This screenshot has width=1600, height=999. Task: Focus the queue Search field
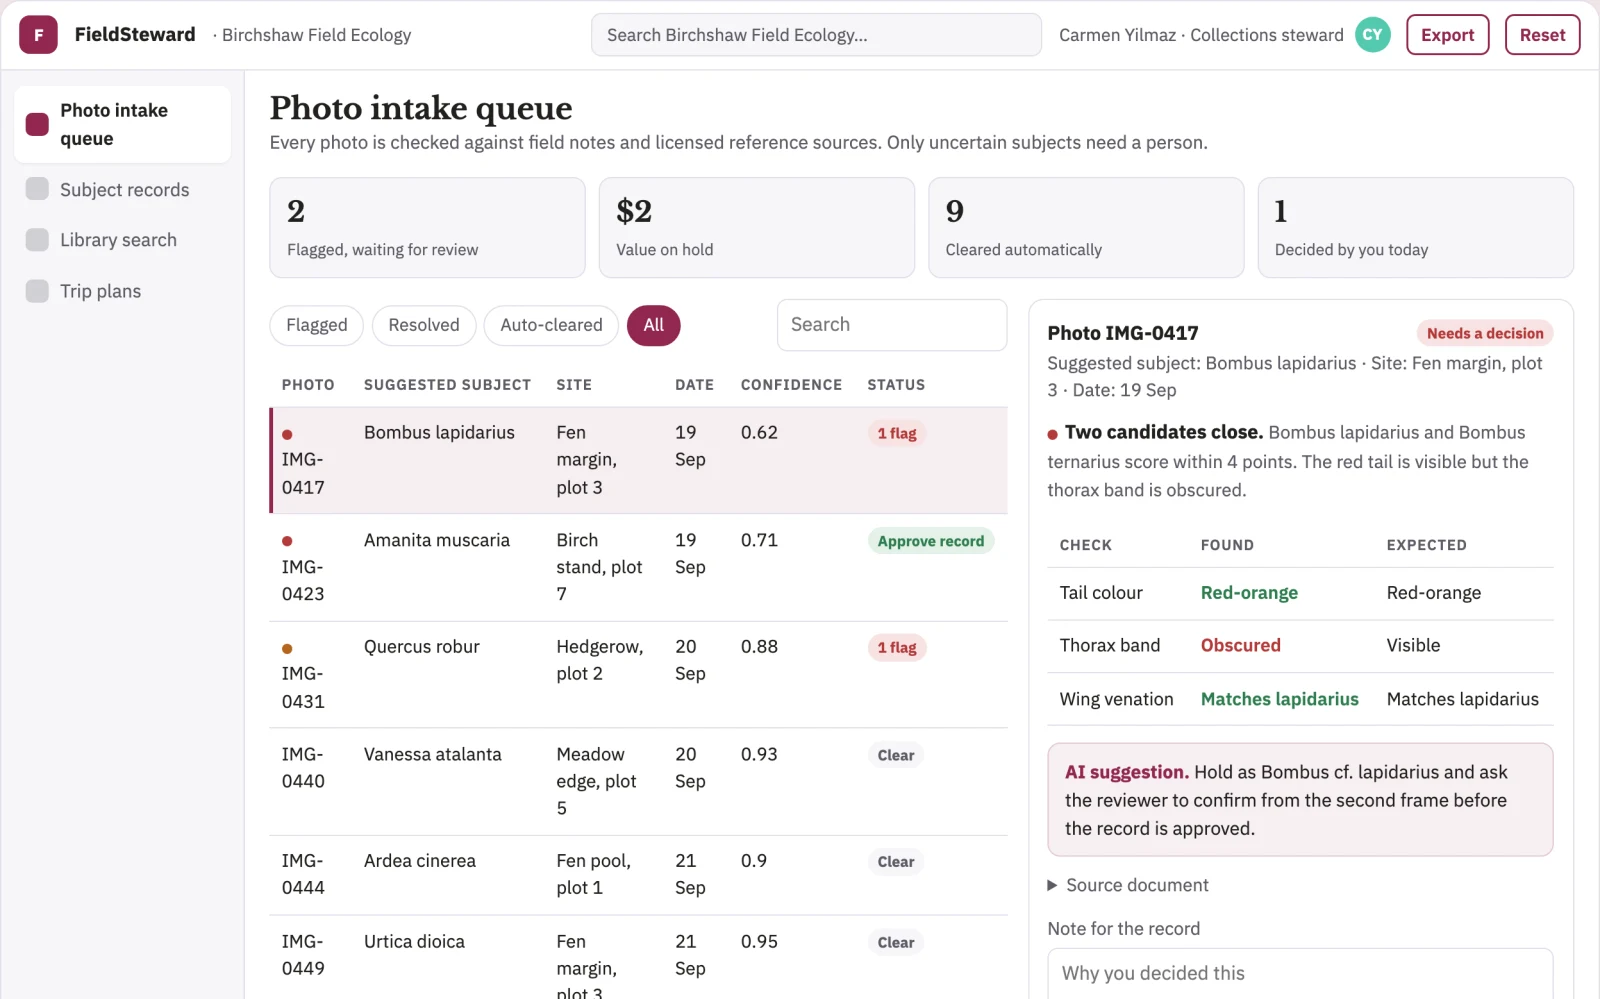pos(892,325)
